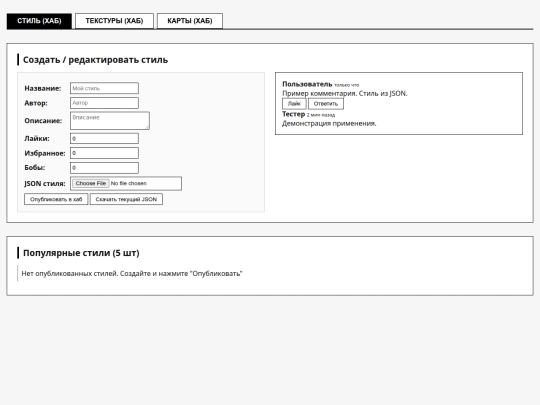Click the '2 мин назад' timestamp
The height and width of the screenshot is (405, 540).
[321, 115]
